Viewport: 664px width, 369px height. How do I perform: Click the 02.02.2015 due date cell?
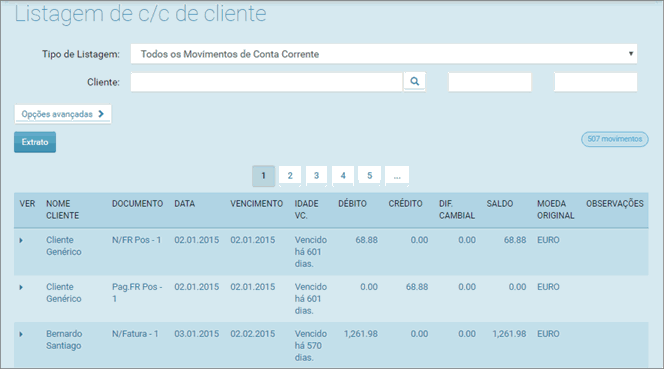tap(252, 334)
